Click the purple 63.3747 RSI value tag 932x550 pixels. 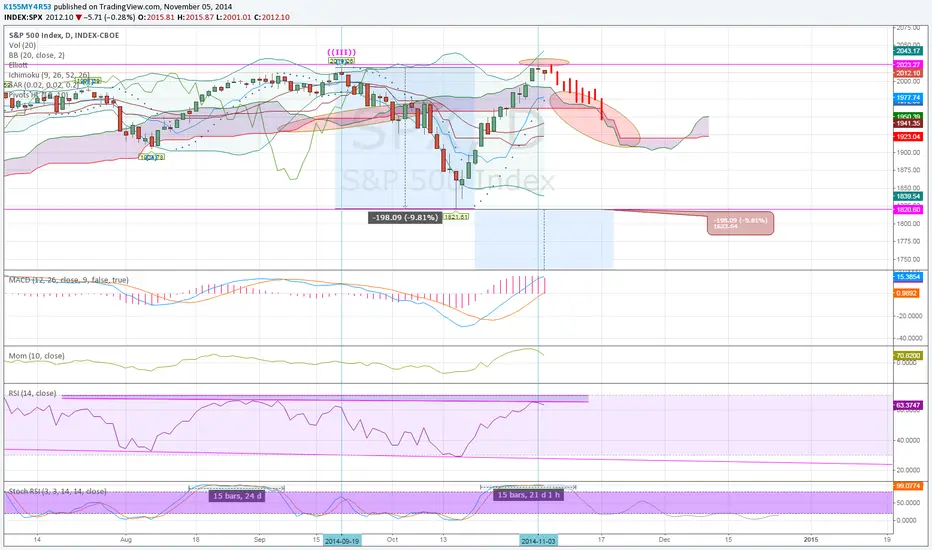coord(908,405)
